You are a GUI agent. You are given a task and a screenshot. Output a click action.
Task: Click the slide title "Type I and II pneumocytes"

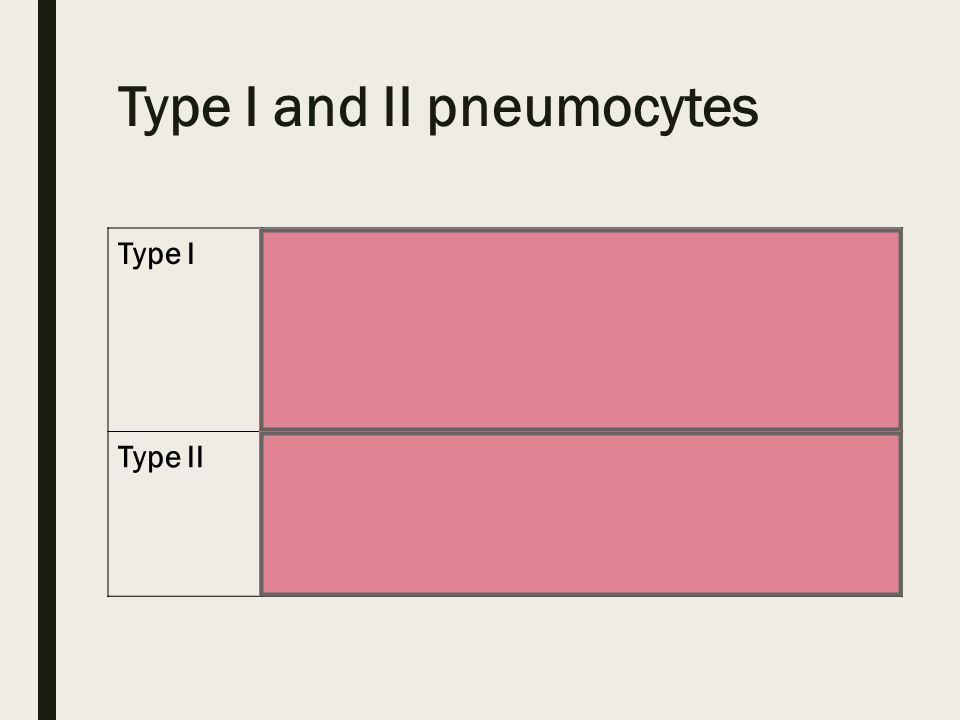pos(438,108)
